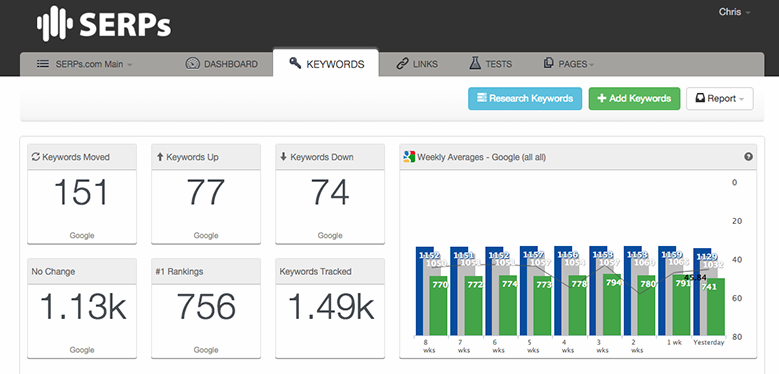Image resolution: width=779 pixels, height=374 pixels.
Task: Click the key icon on Keywords tab
Action: pos(295,63)
